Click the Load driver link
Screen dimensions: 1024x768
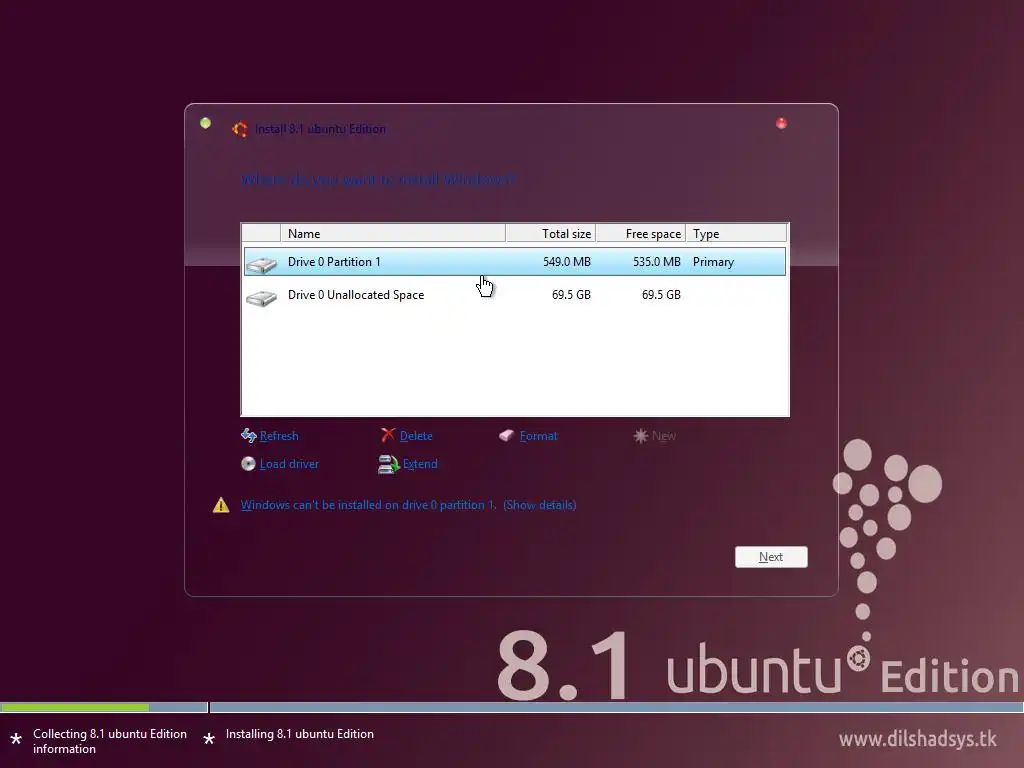pos(289,464)
